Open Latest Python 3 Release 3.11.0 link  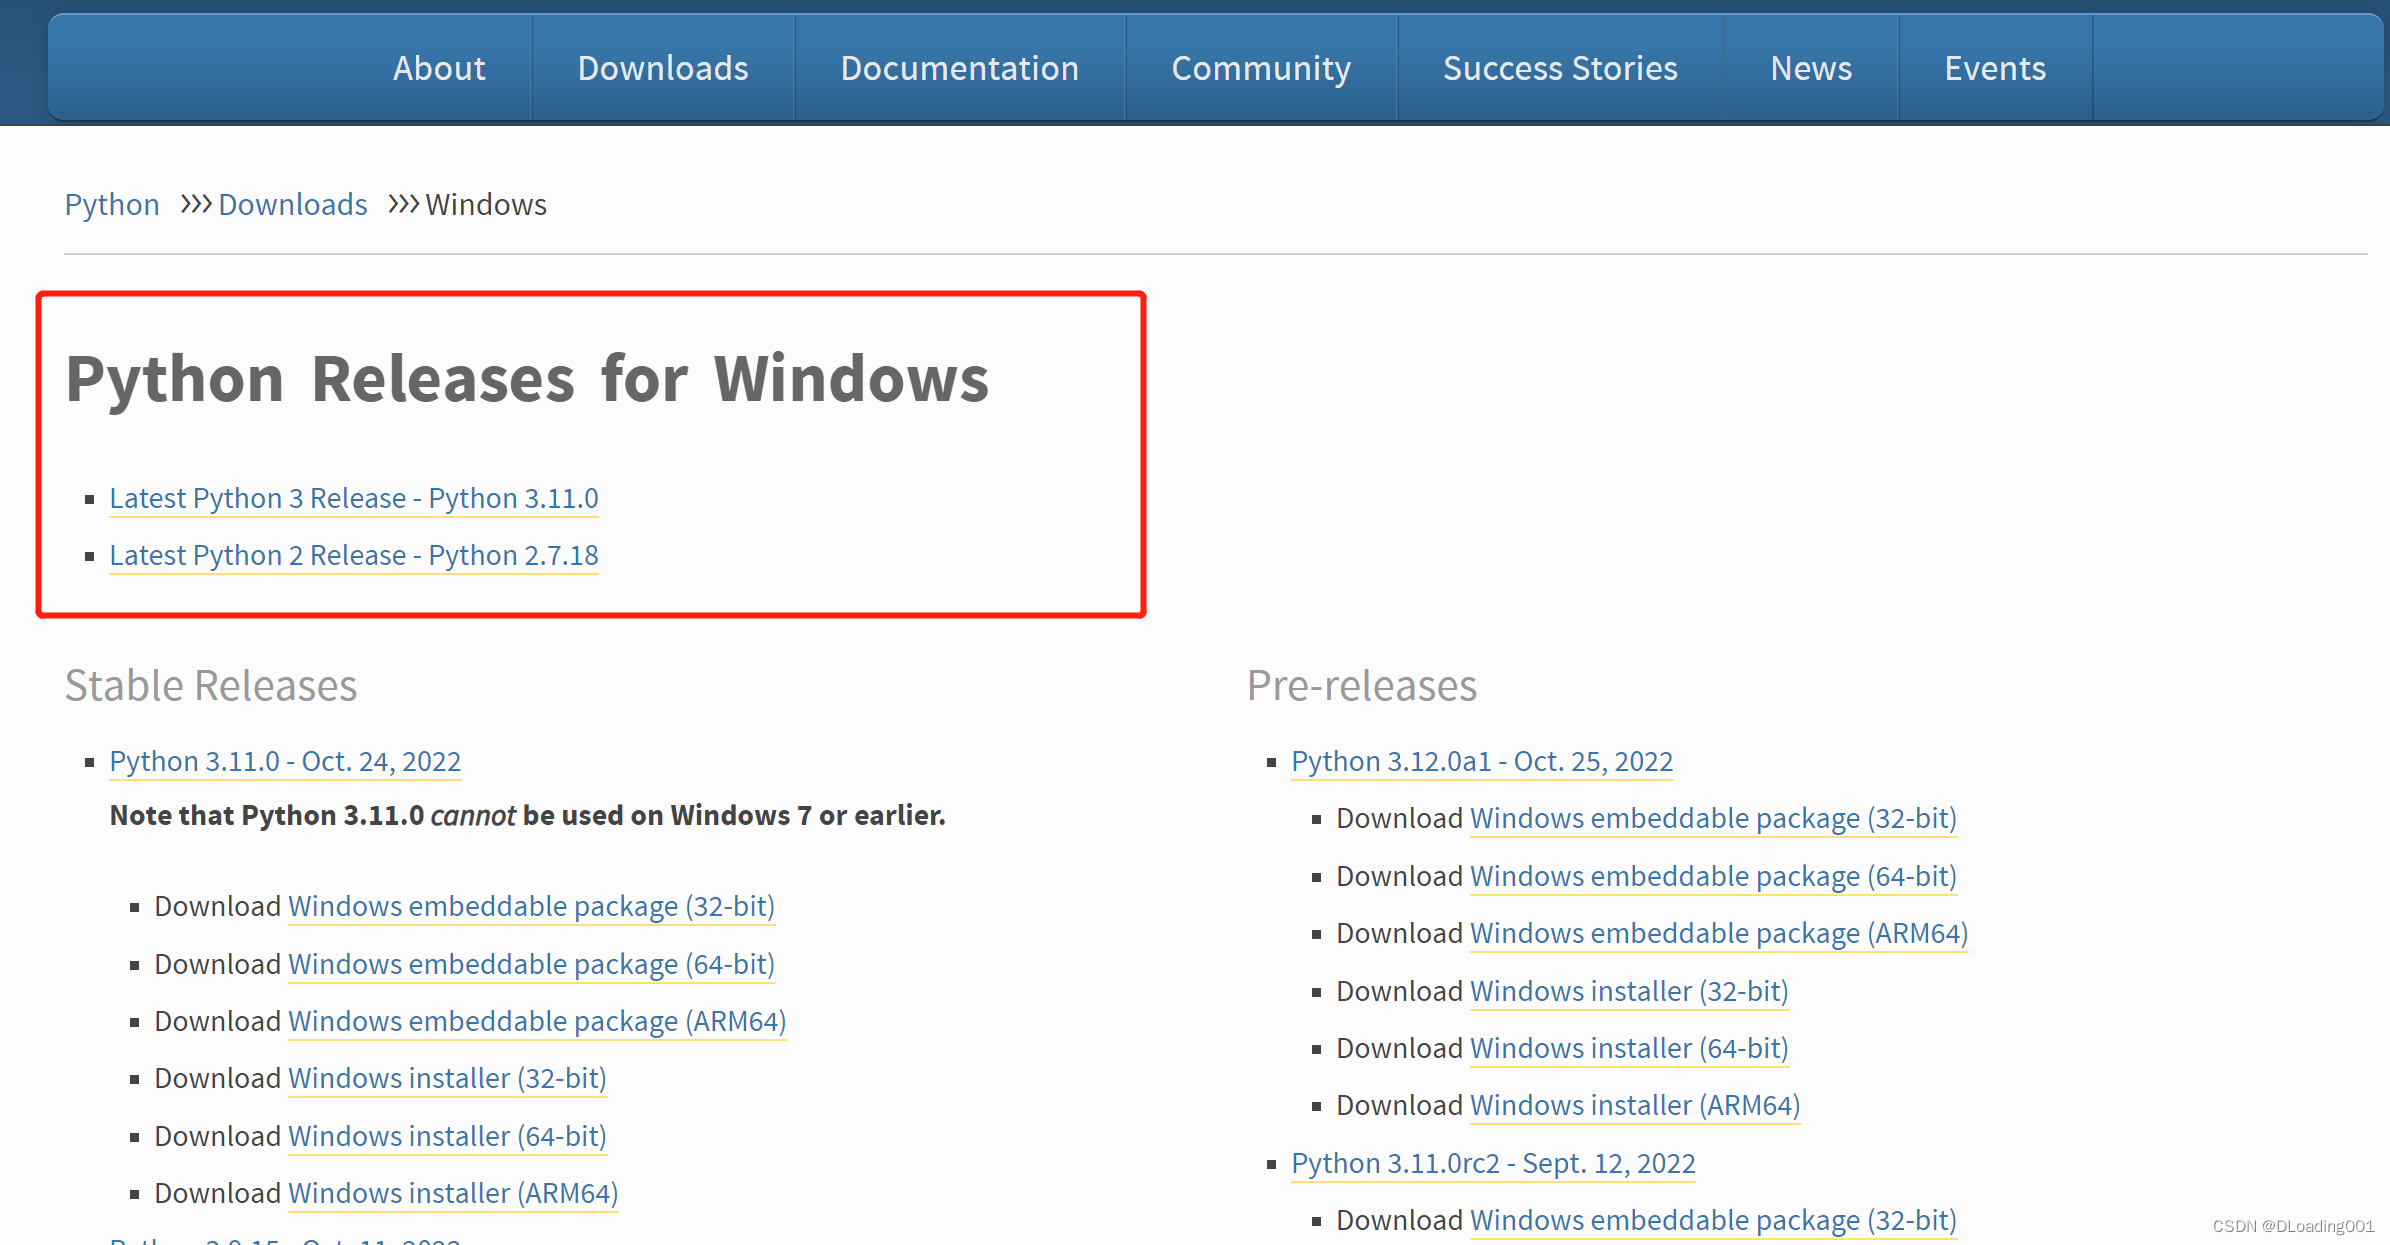tap(353, 498)
